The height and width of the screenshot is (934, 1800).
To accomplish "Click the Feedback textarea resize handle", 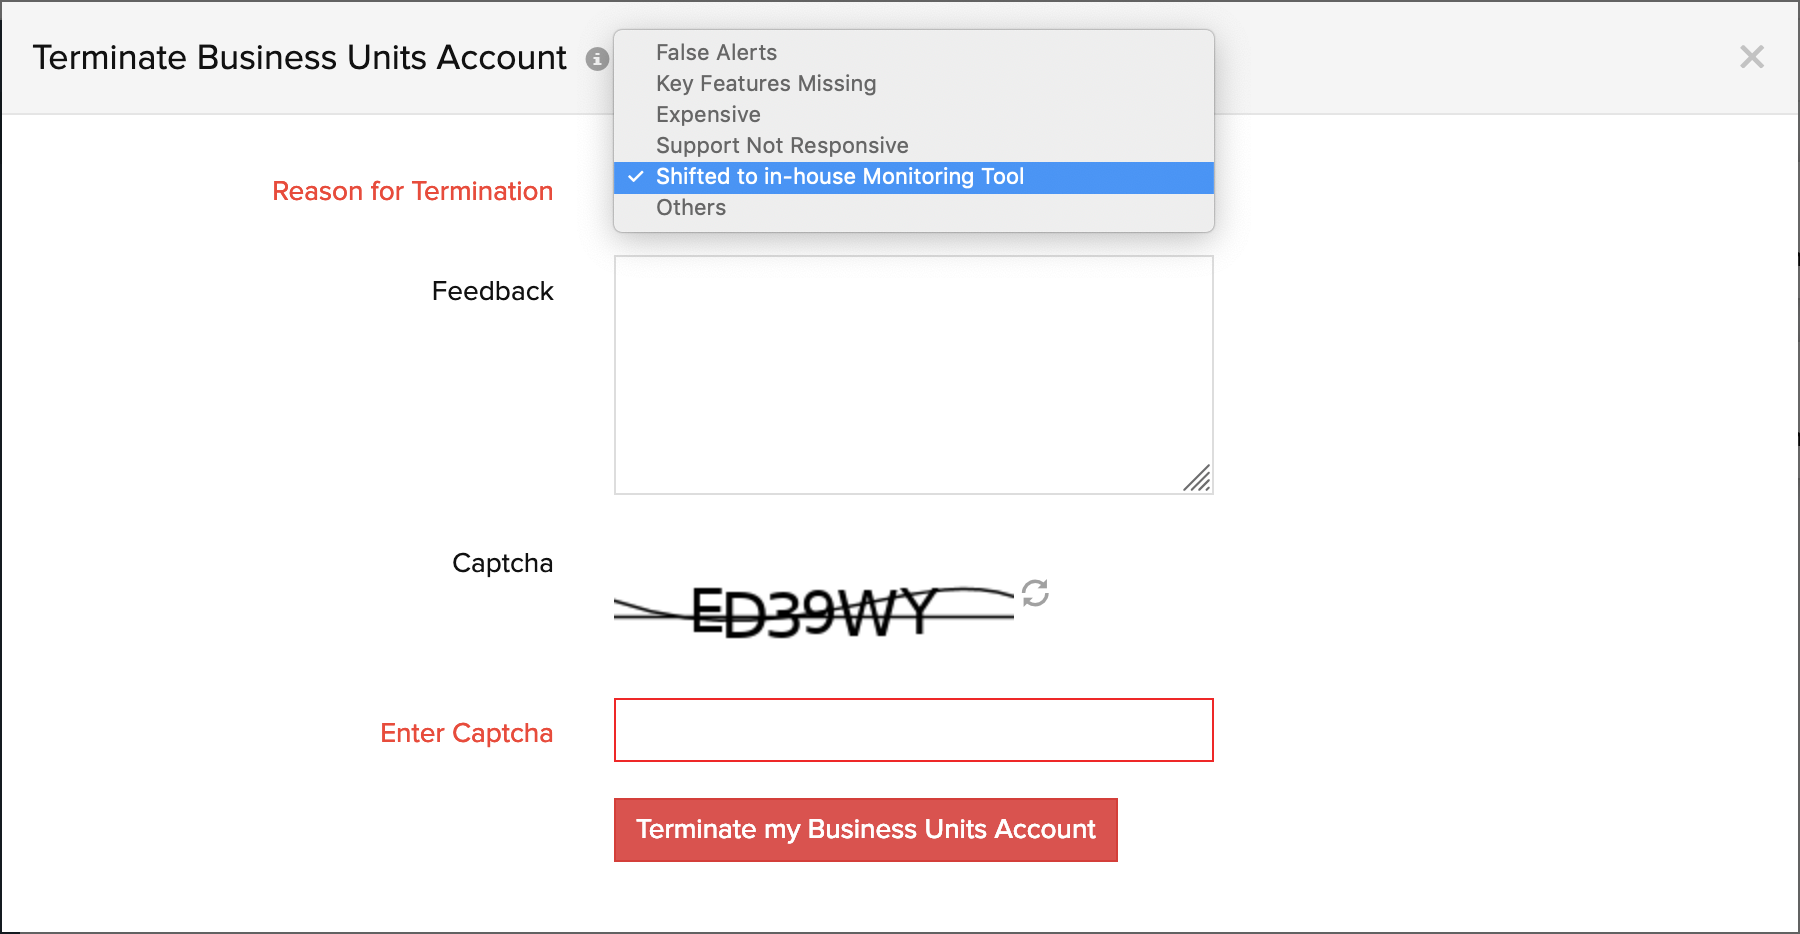I will [1197, 479].
